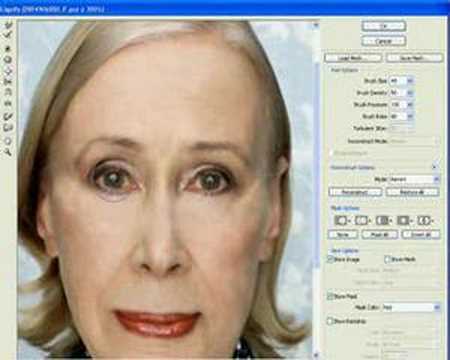Open the Brush Rate slider arrow

(410, 116)
